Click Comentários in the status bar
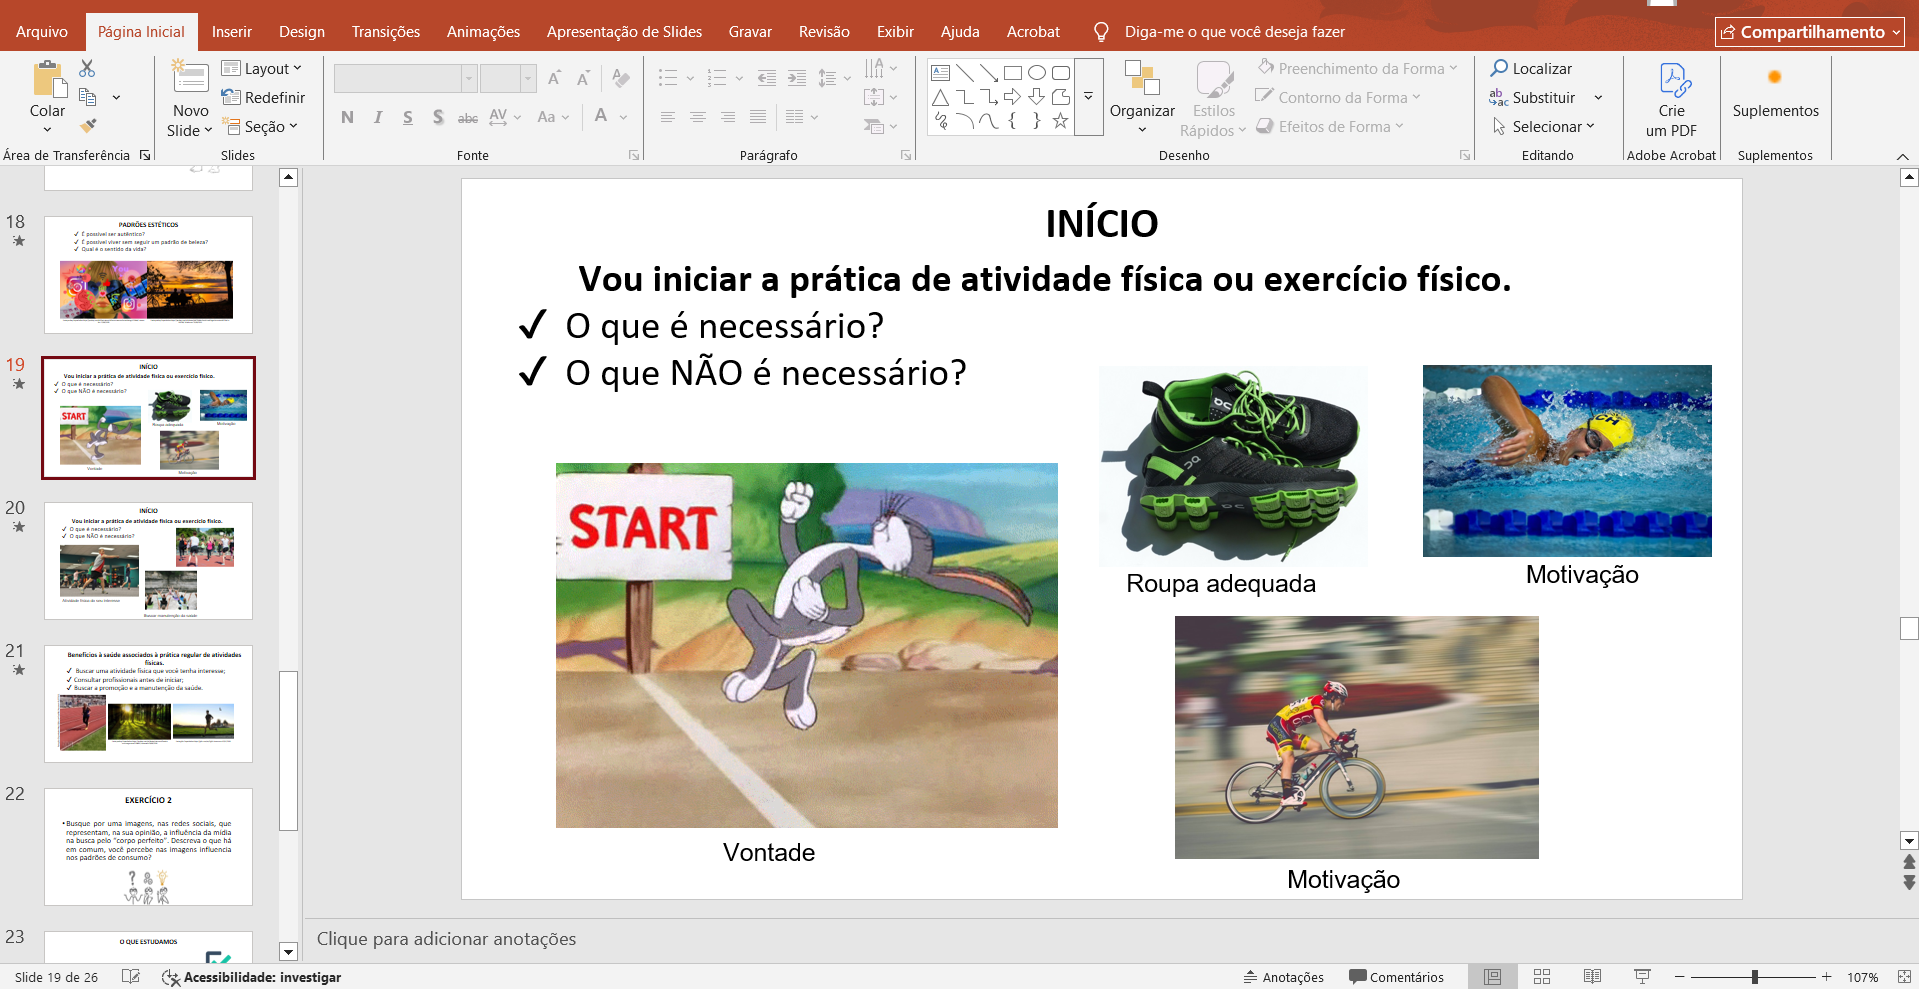 [x=1396, y=977]
